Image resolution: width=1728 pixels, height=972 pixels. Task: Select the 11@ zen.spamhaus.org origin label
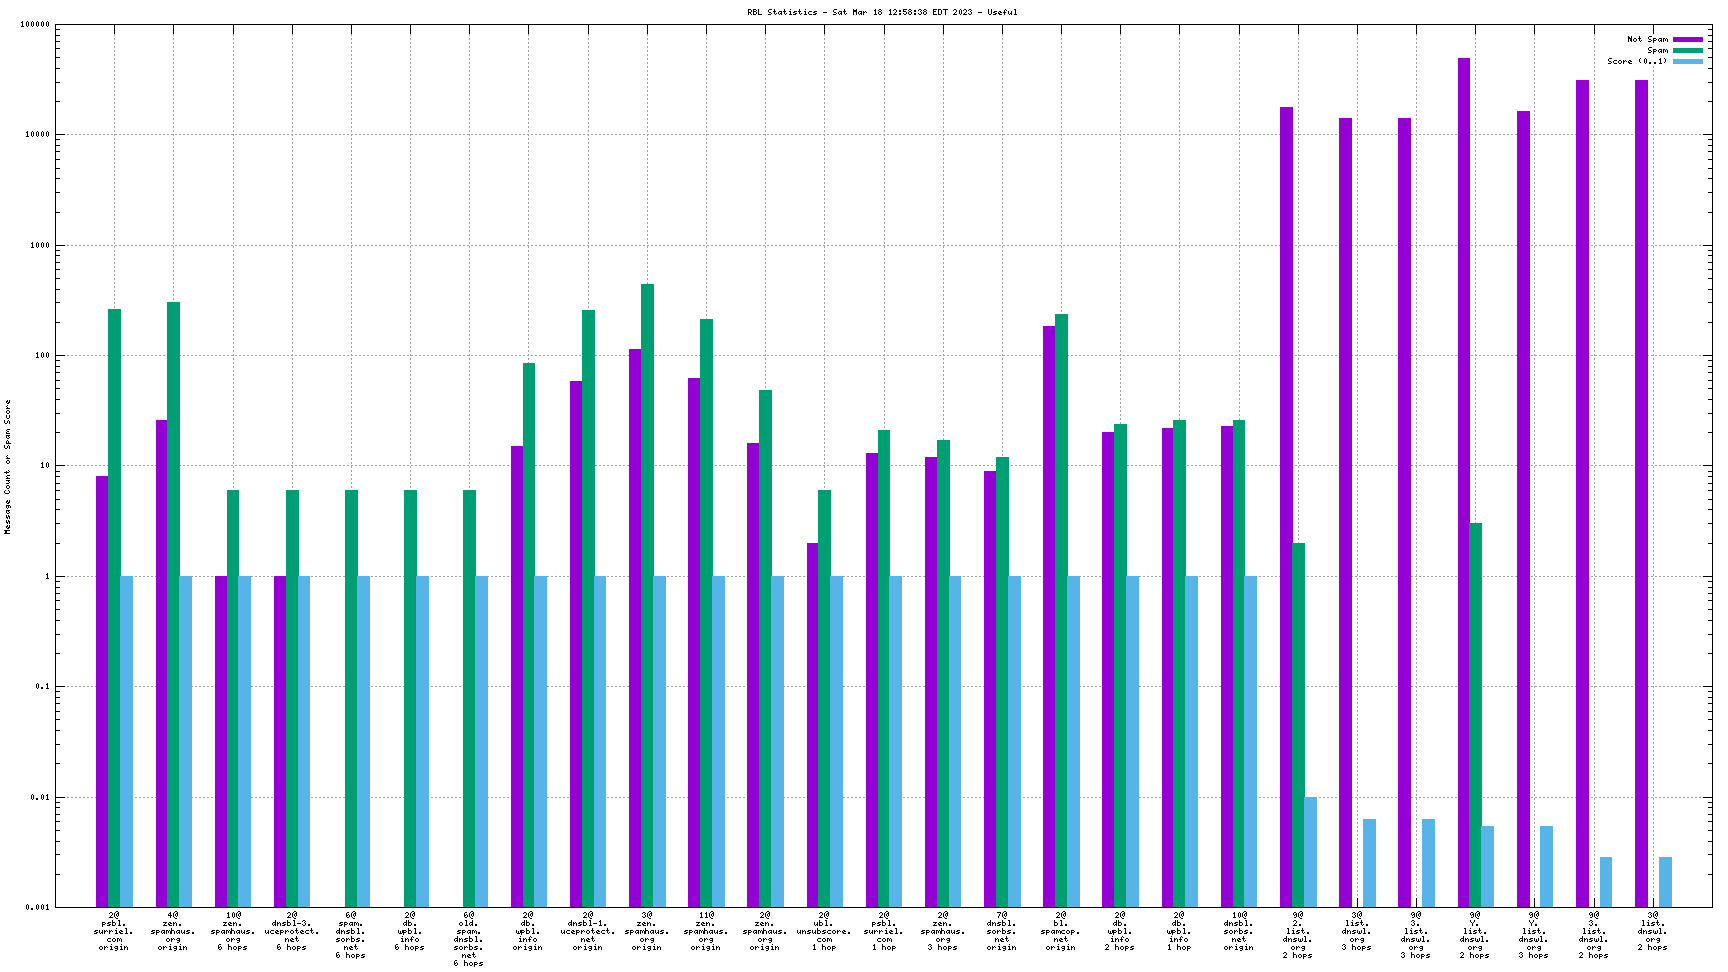click(706, 931)
